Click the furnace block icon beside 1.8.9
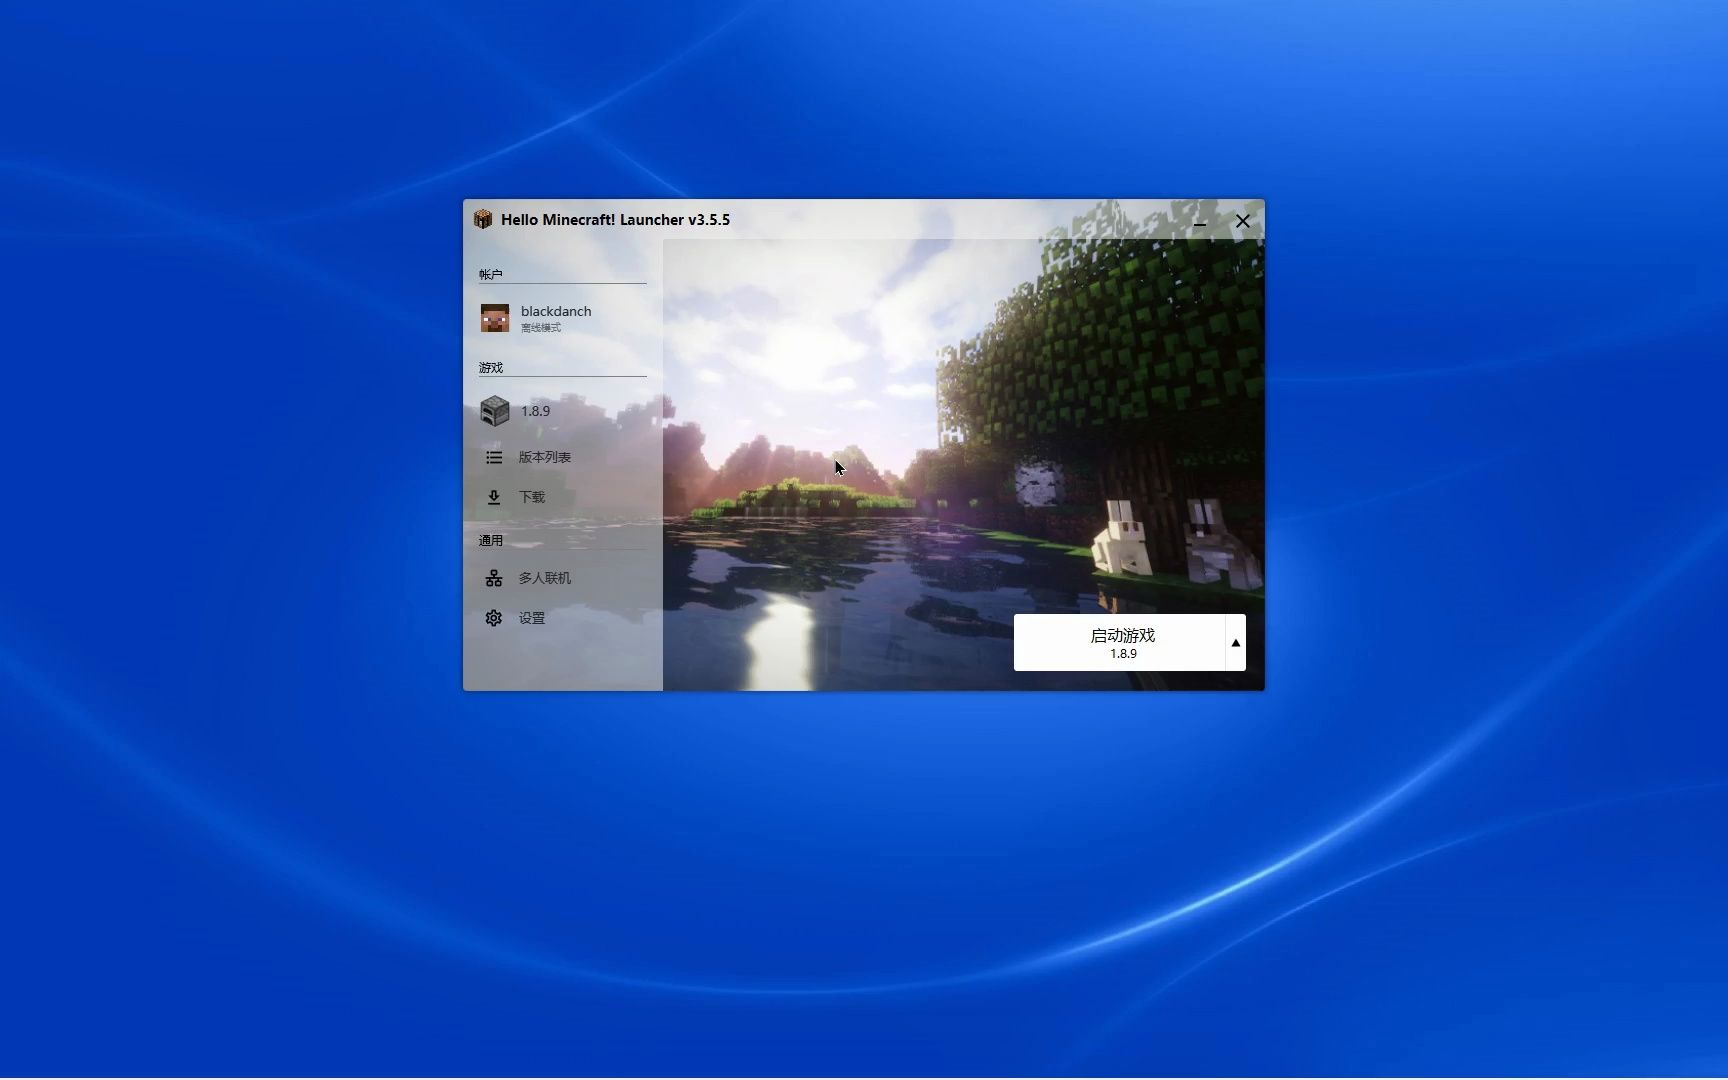Viewport: 1728px width, 1080px height. 495,411
